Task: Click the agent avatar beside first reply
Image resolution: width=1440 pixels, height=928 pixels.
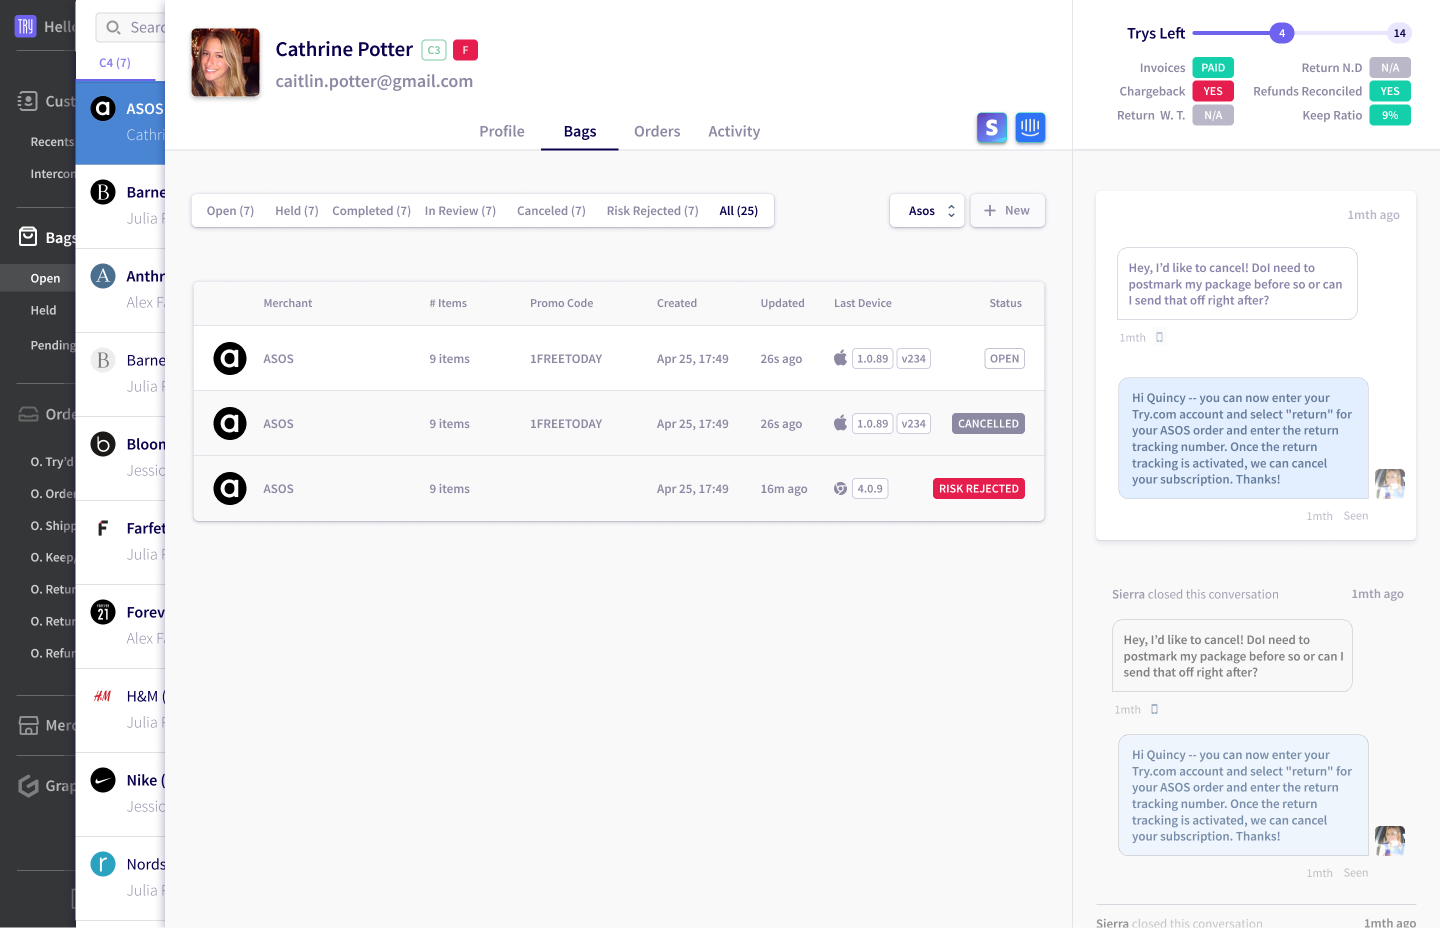Action: point(1390,484)
